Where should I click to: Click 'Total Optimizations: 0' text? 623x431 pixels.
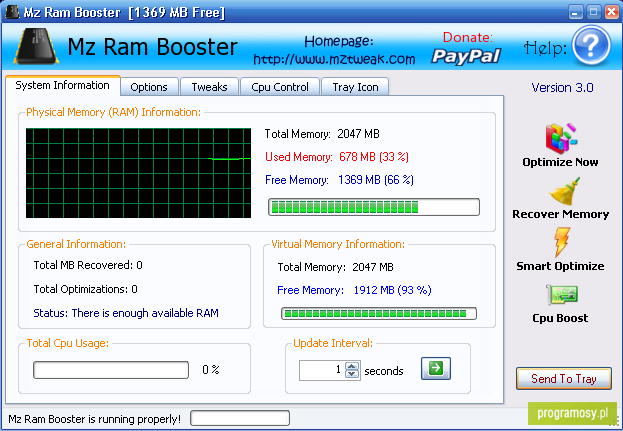85,289
